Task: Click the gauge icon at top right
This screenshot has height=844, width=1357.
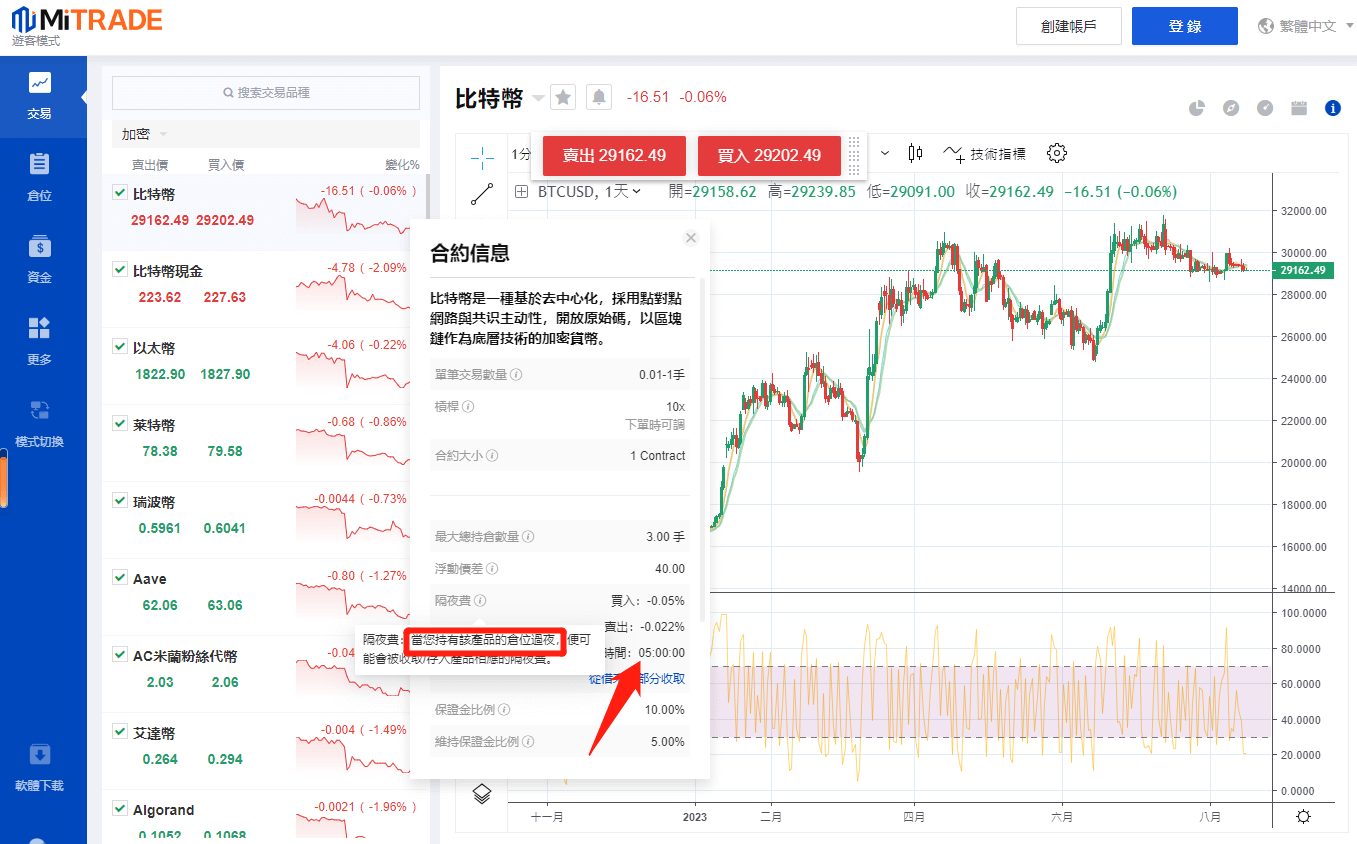Action: 1265,108
